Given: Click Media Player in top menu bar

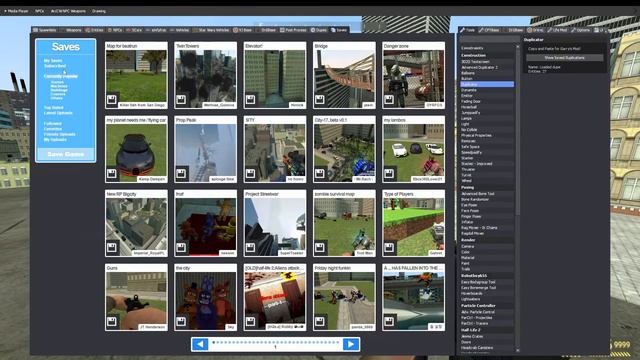Looking at the screenshot, I should click(17, 11).
